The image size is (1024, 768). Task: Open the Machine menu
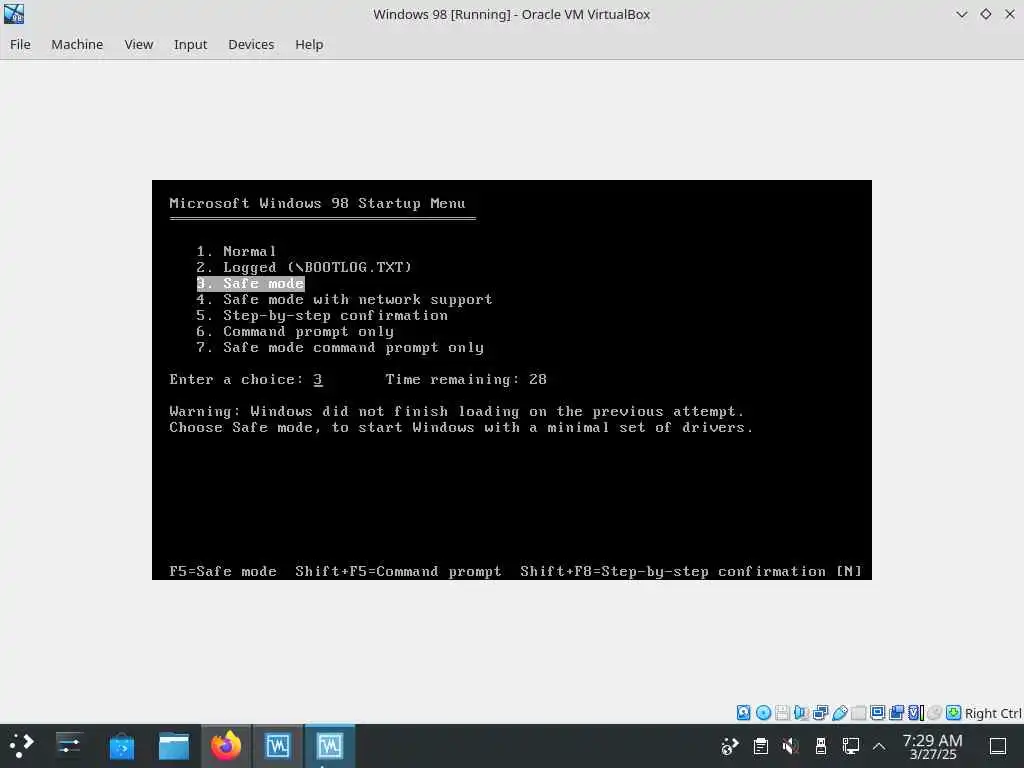[x=77, y=44]
